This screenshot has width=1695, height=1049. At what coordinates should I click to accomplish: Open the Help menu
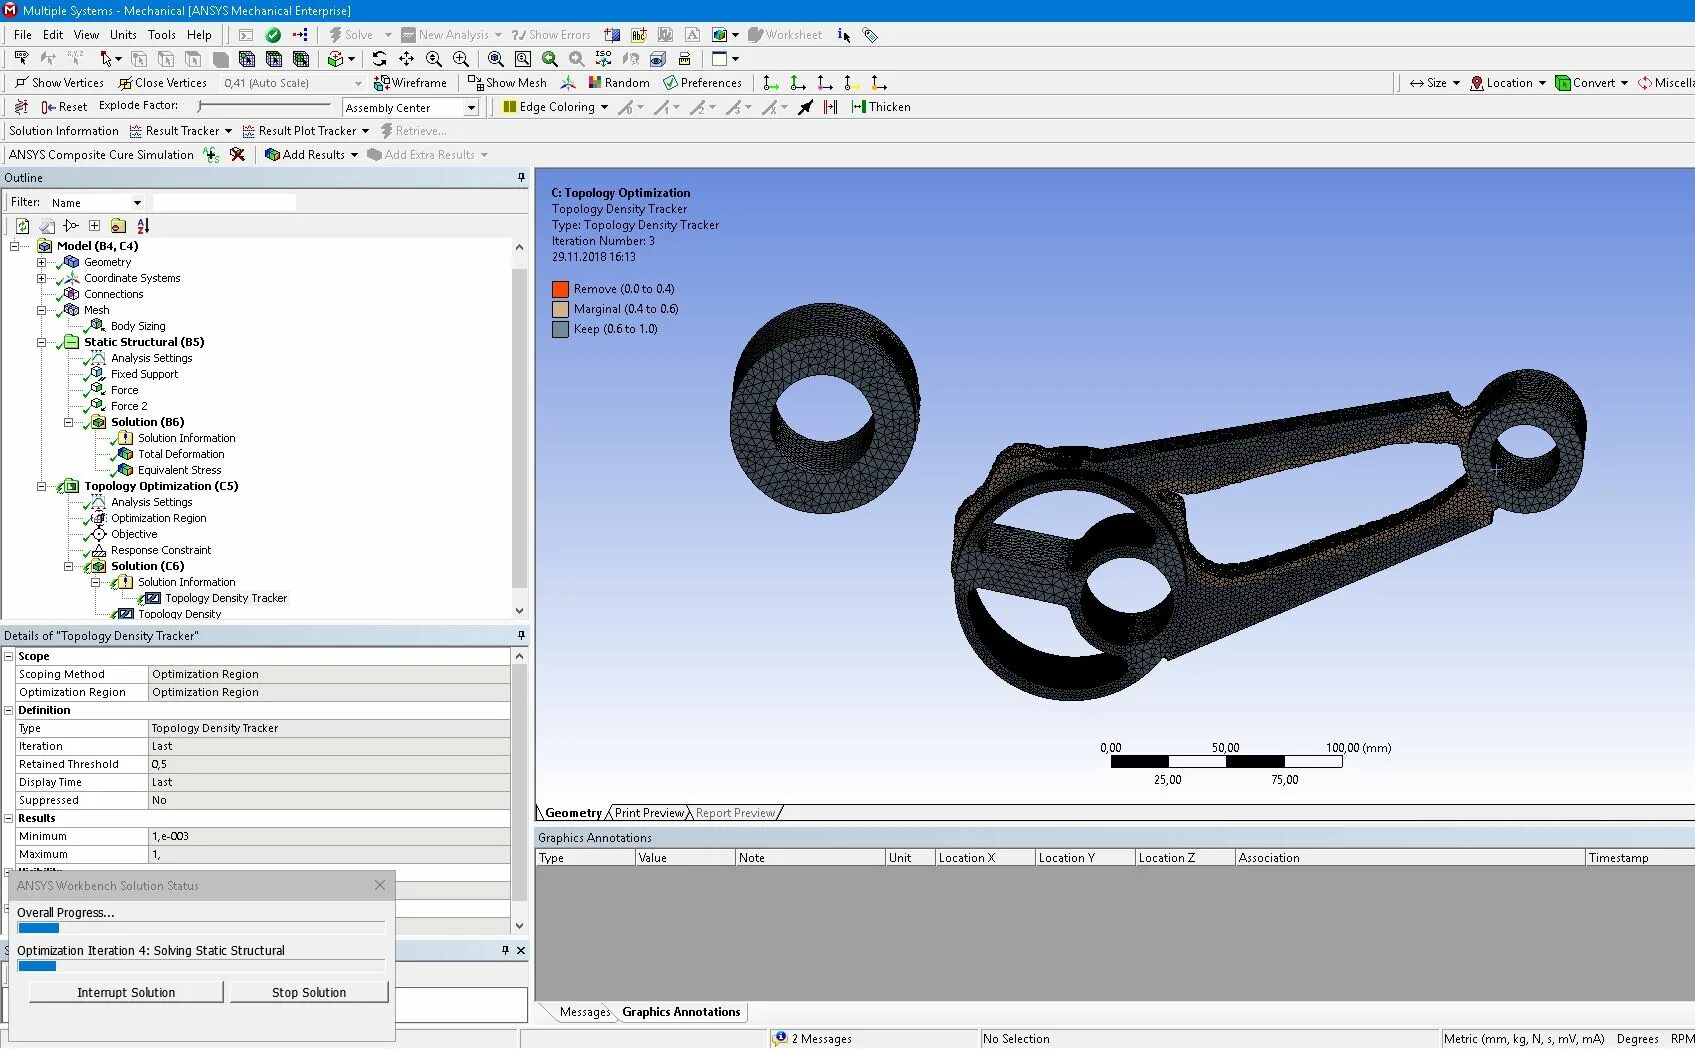click(200, 35)
